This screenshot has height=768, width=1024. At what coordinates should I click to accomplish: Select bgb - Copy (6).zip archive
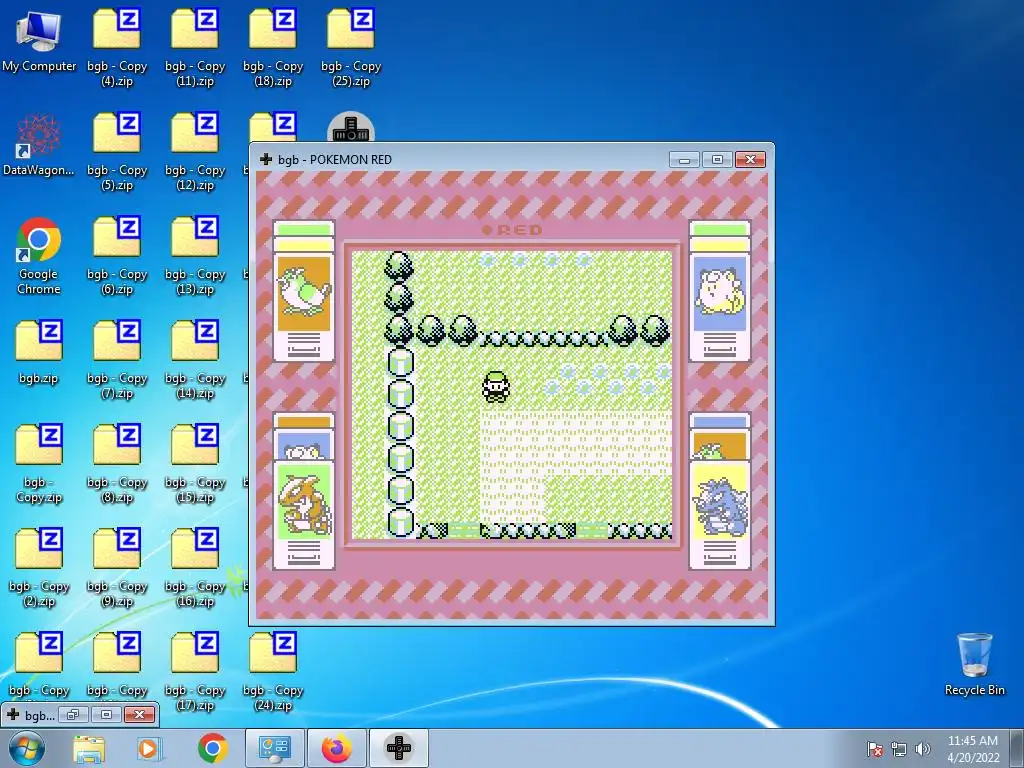(x=117, y=256)
